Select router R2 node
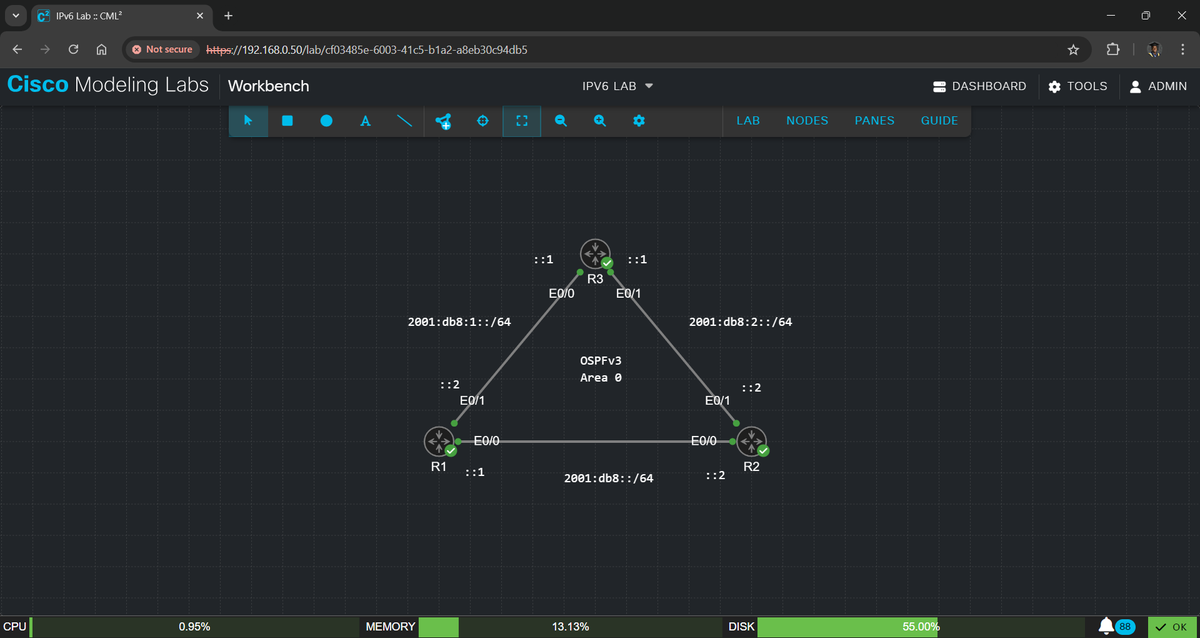1200x638 pixels. [751, 441]
